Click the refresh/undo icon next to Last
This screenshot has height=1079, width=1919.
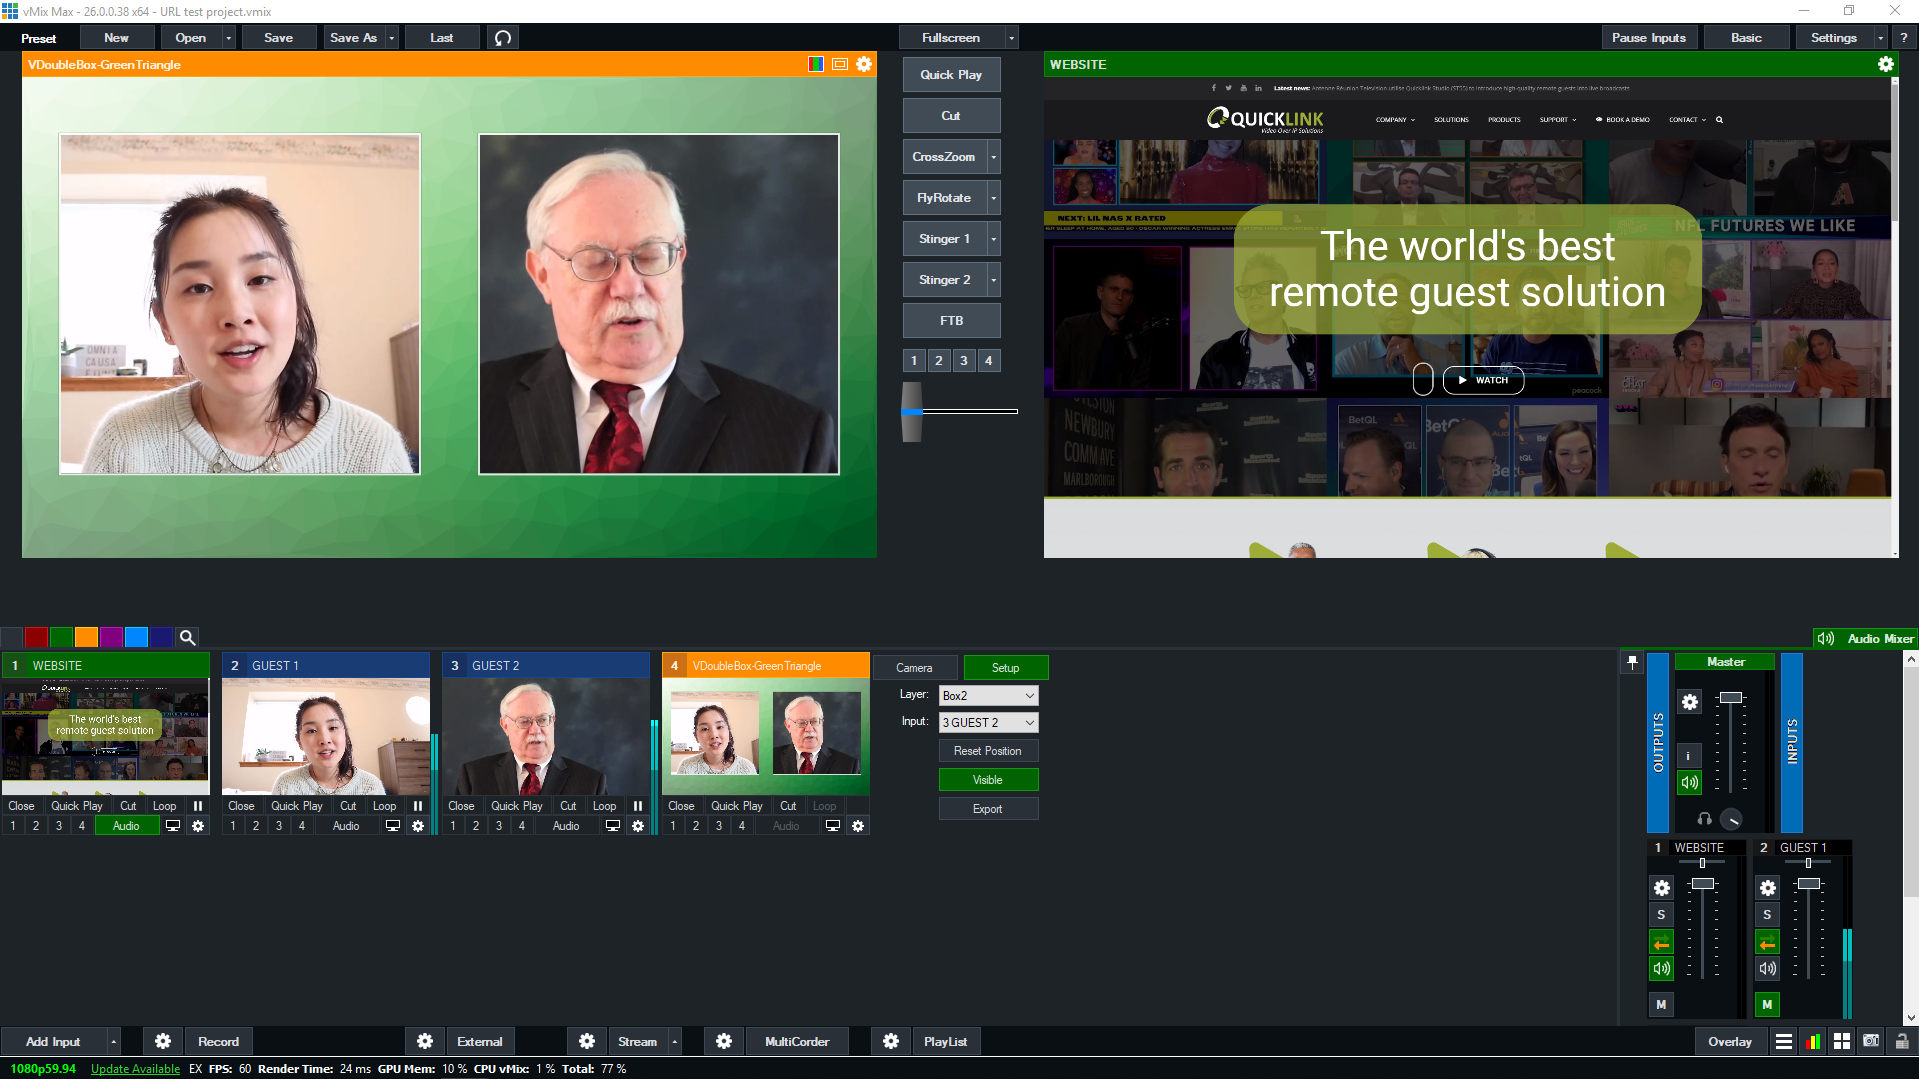pos(503,38)
